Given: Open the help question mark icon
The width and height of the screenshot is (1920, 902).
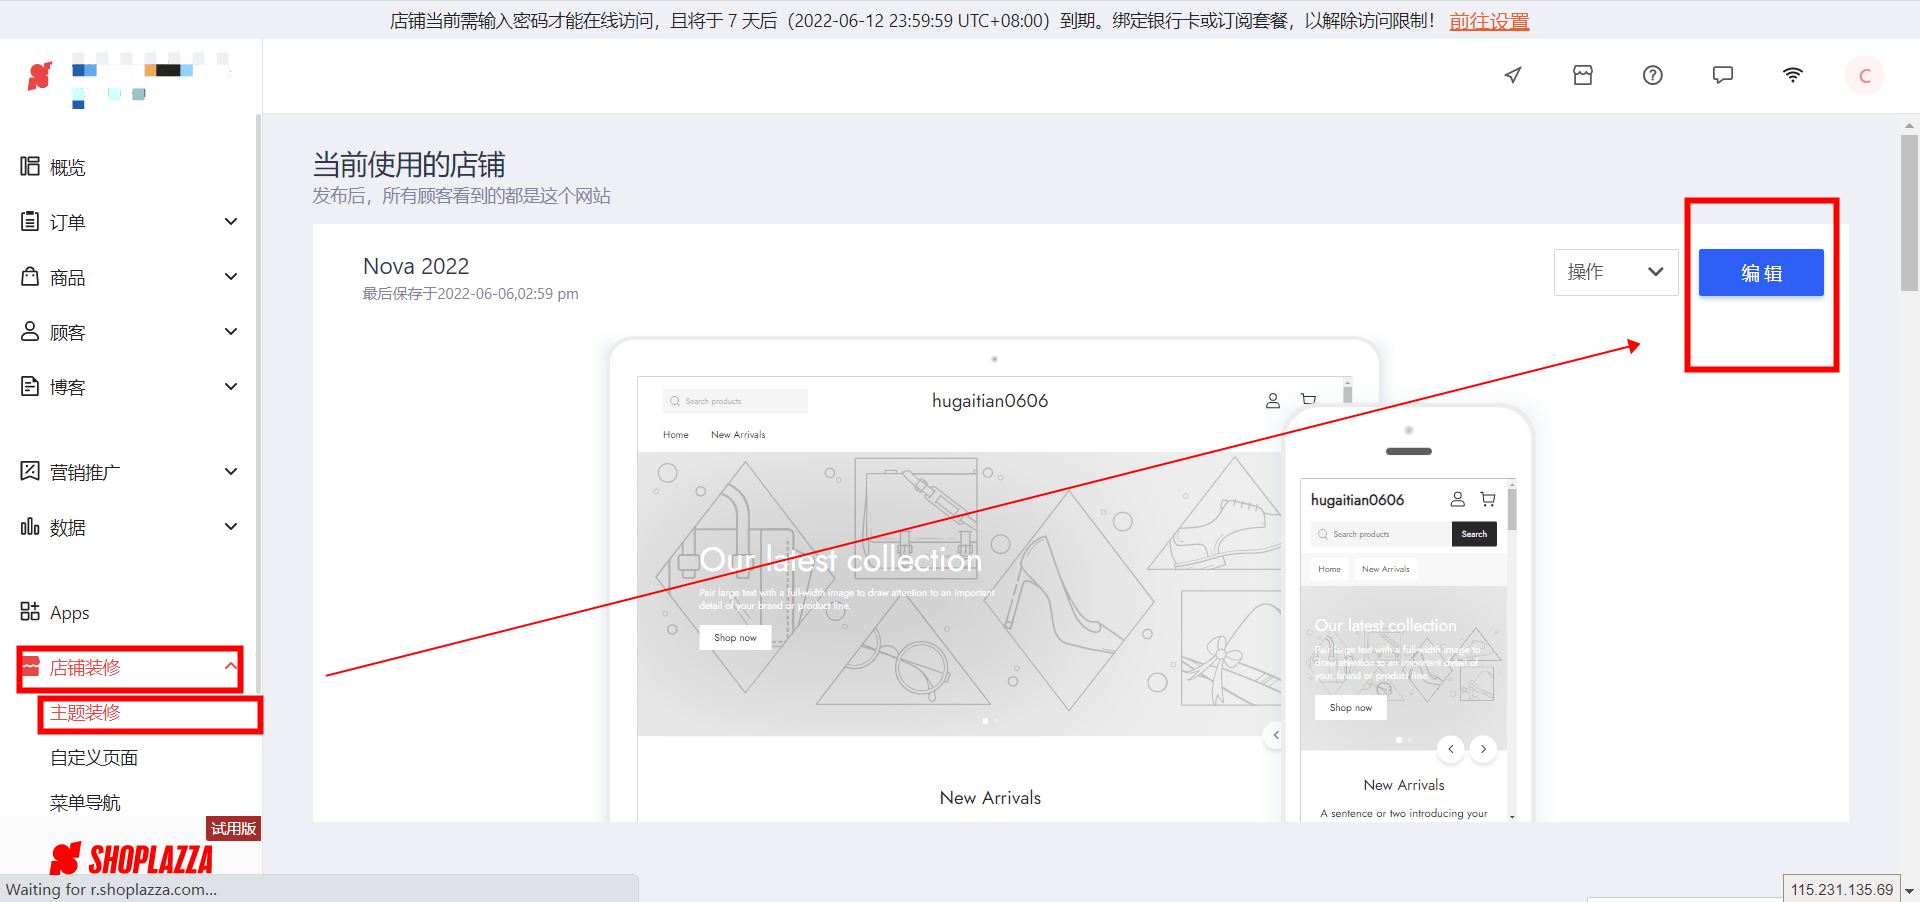Looking at the screenshot, I should click(x=1653, y=75).
